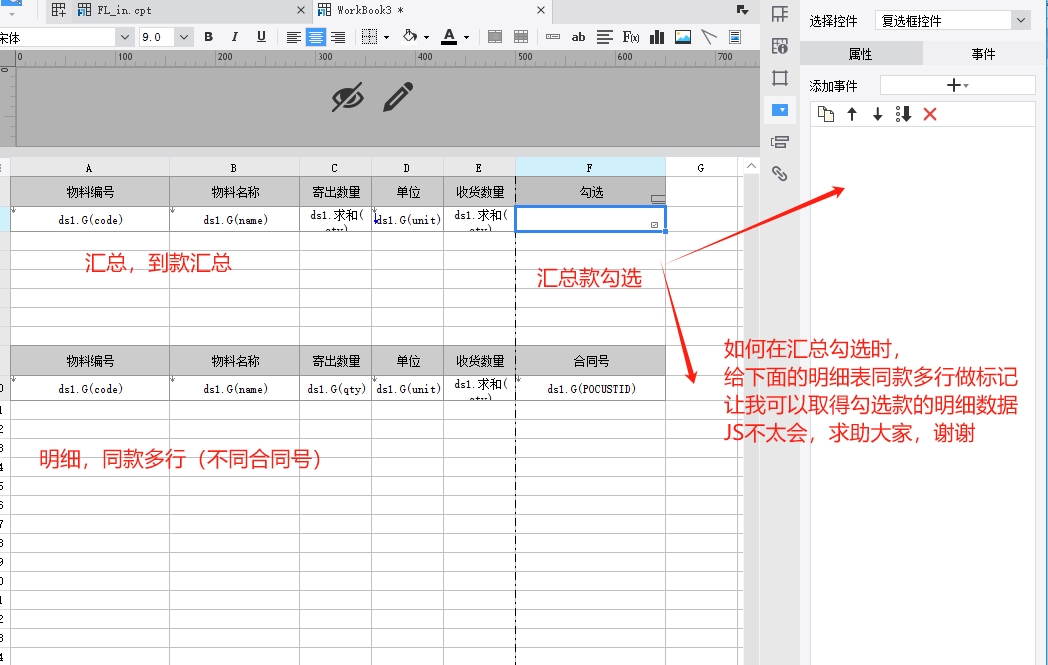The width and height of the screenshot is (1048, 665).
Task: Select column header A
Action: coord(90,168)
